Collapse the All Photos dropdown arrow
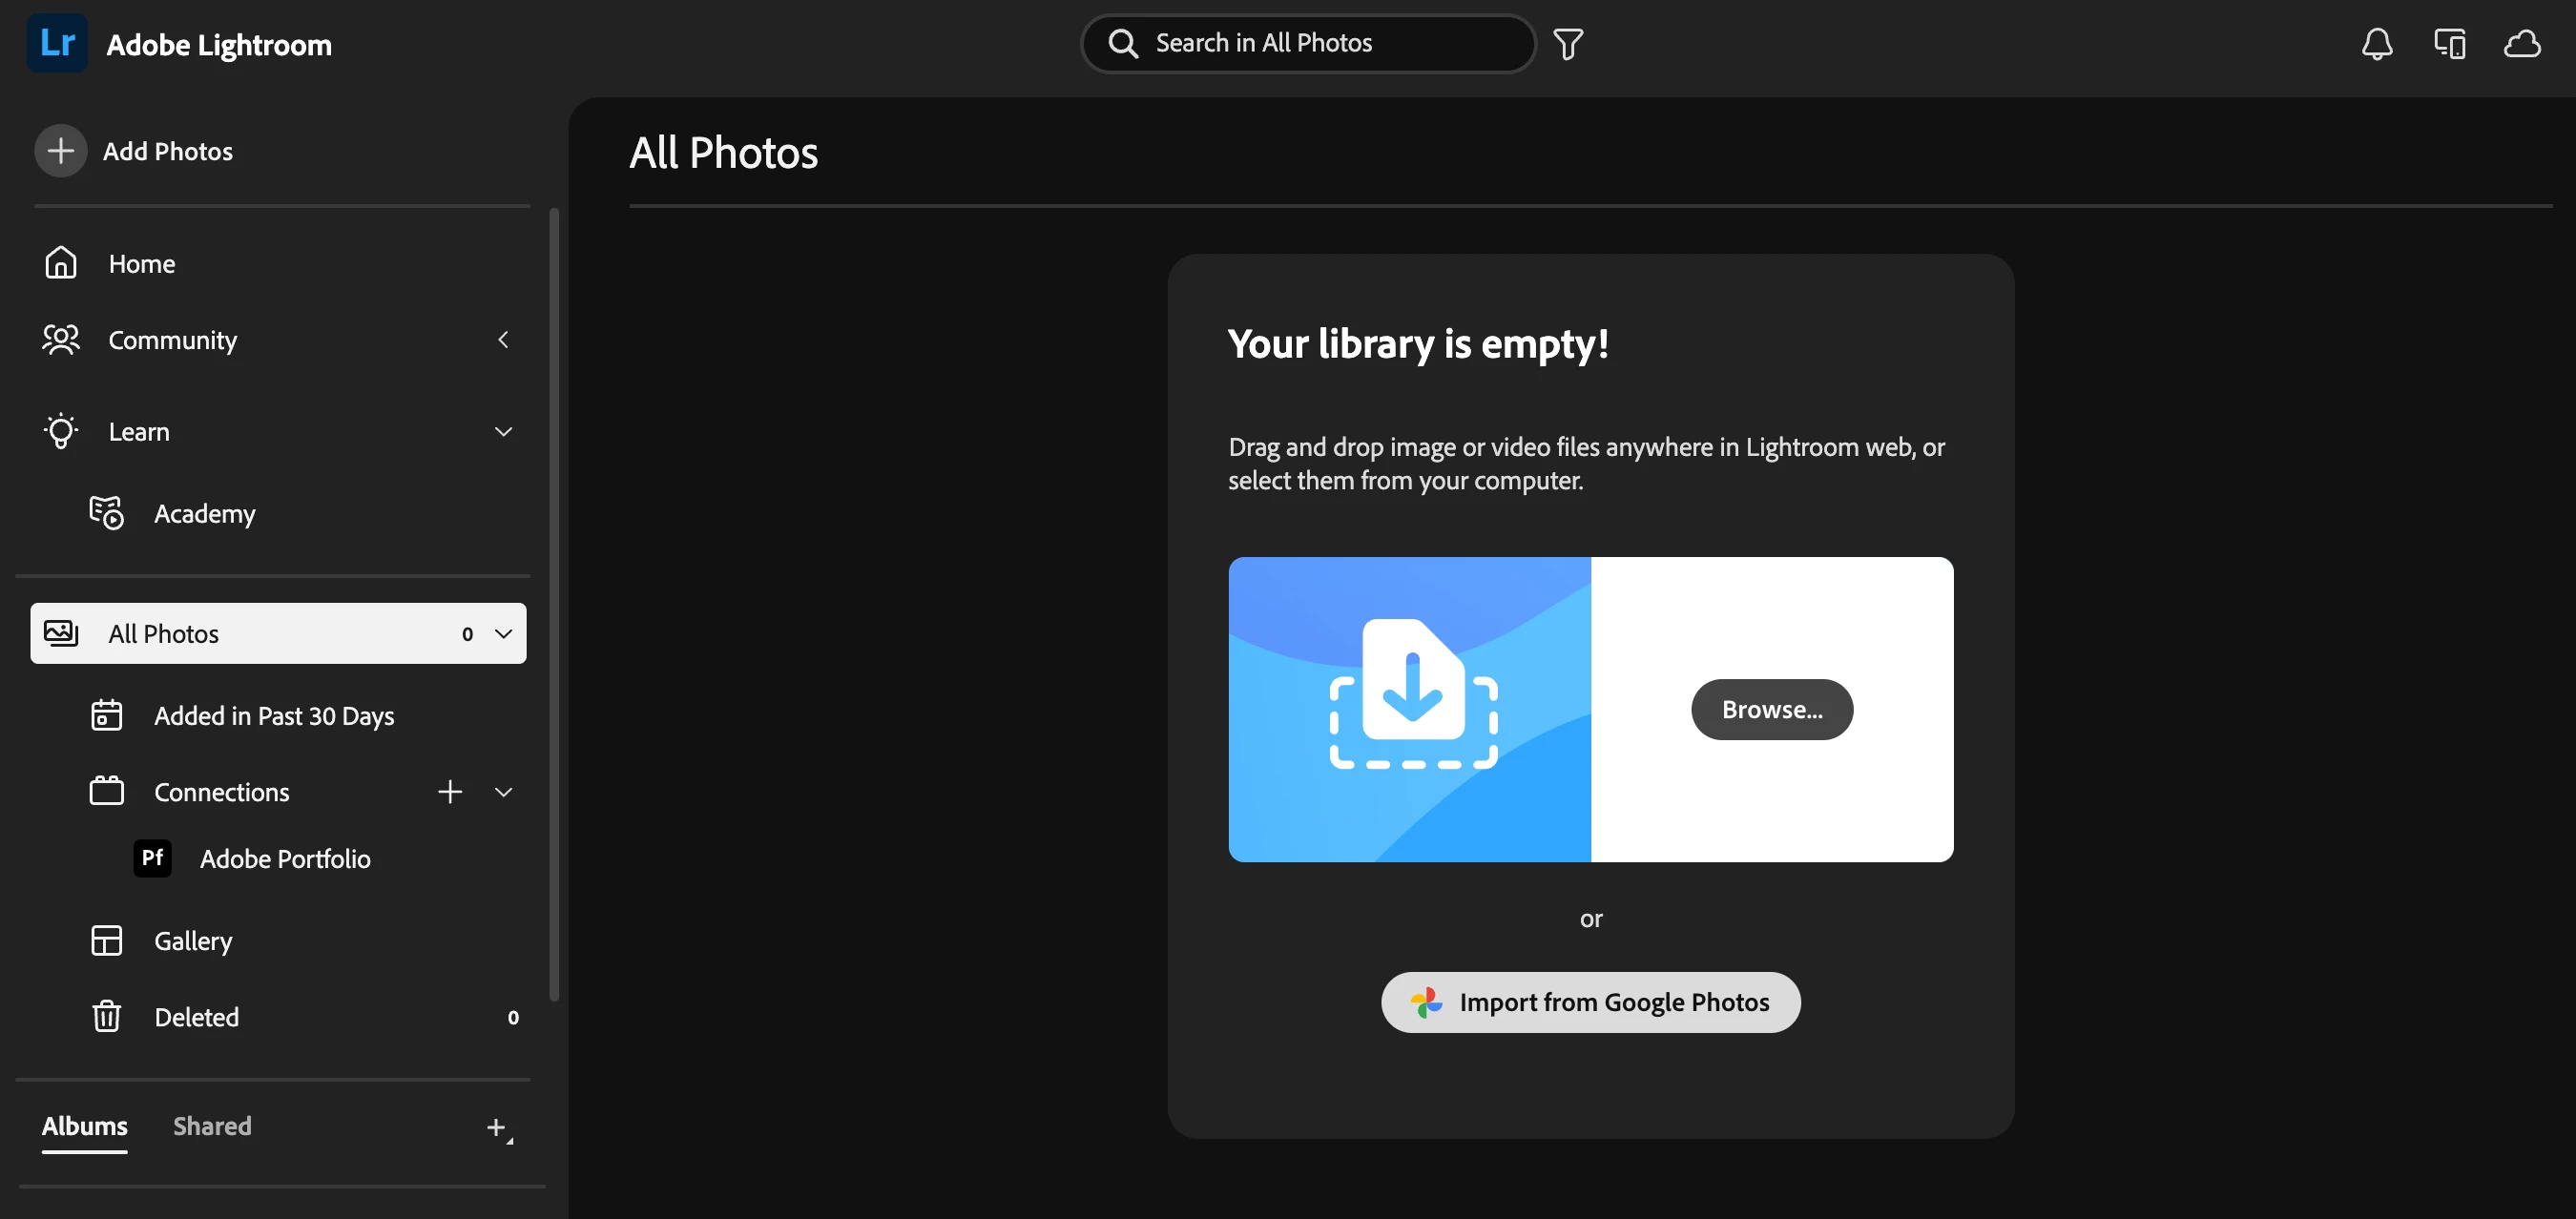Image resolution: width=2576 pixels, height=1219 pixels. pyautogui.click(x=504, y=634)
